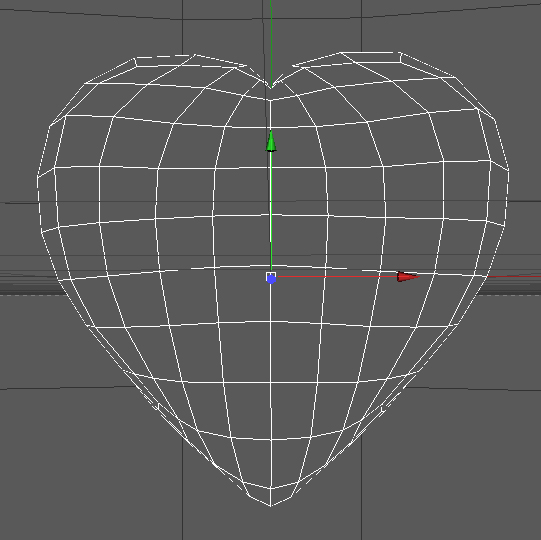541x540 pixels.
Task: Click the green Y-axis arrow handle
Action: (x=271, y=141)
